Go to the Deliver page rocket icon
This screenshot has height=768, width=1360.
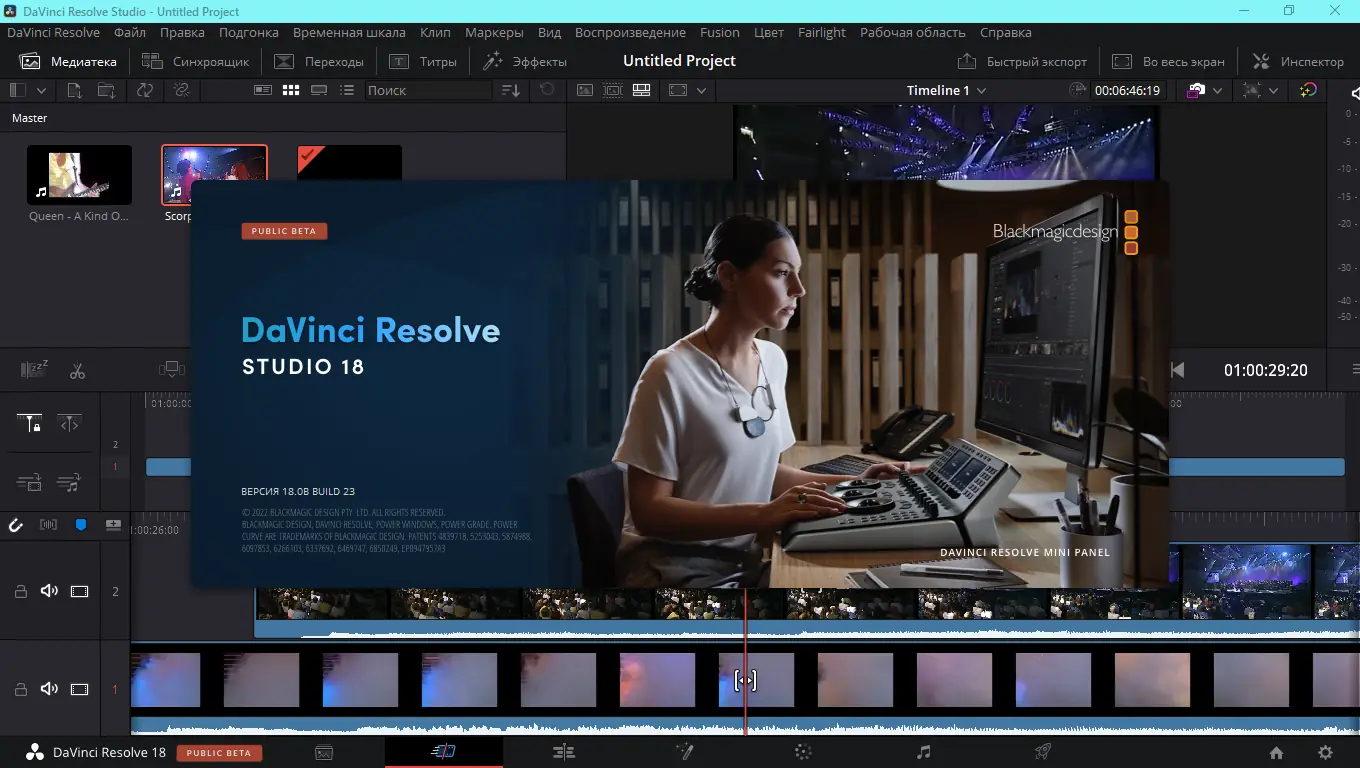[1042, 752]
